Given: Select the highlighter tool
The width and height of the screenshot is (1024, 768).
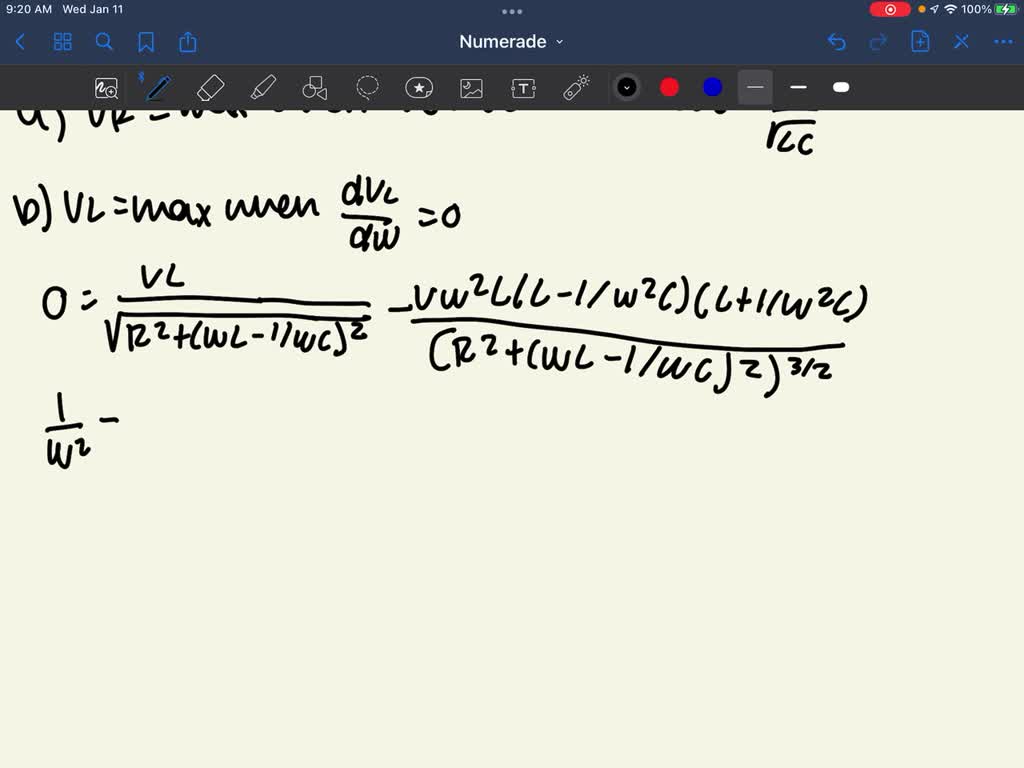Looking at the screenshot, I should click(x=263, y=87).
